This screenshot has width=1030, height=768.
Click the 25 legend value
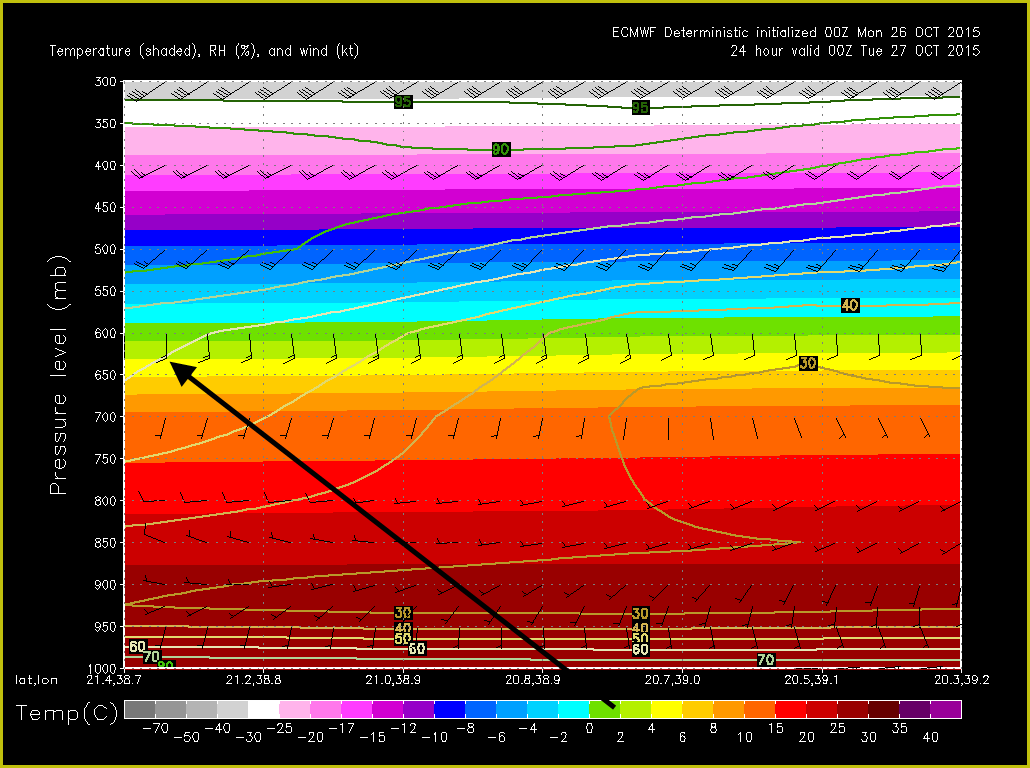838,728
